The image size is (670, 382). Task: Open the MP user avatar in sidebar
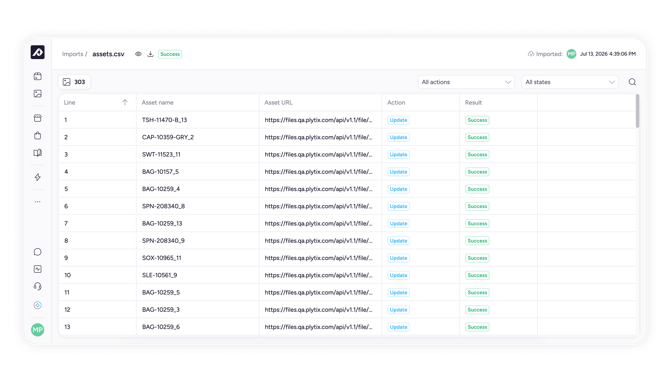tap(38, 329)
